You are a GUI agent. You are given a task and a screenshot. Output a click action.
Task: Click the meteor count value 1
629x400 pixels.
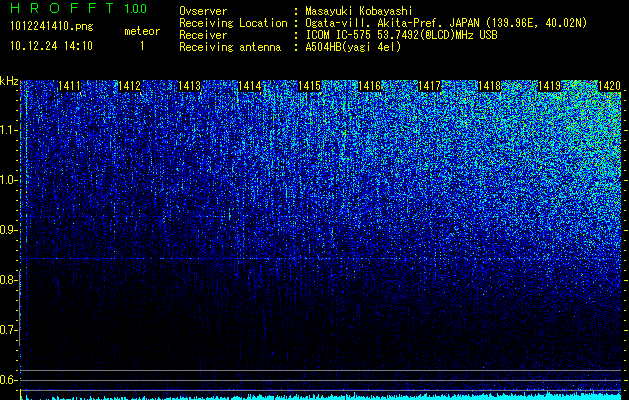click(x=142, y=46)
